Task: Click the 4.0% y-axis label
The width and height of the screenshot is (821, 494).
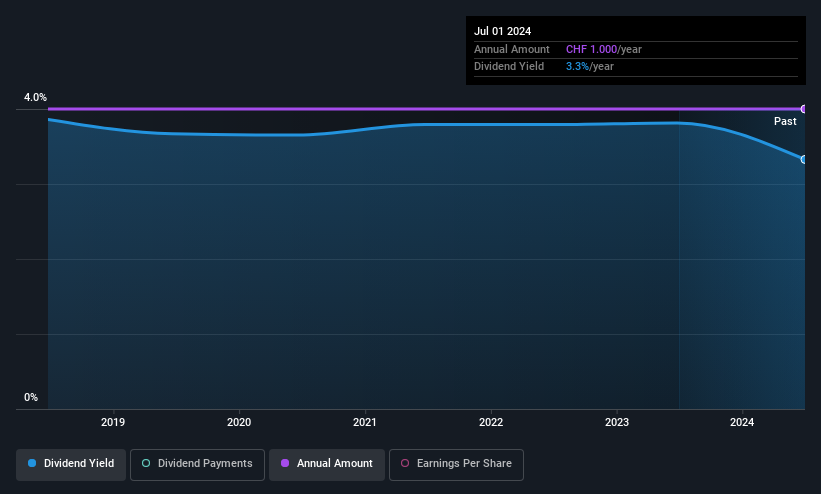Action: click(x=35, y=97)
